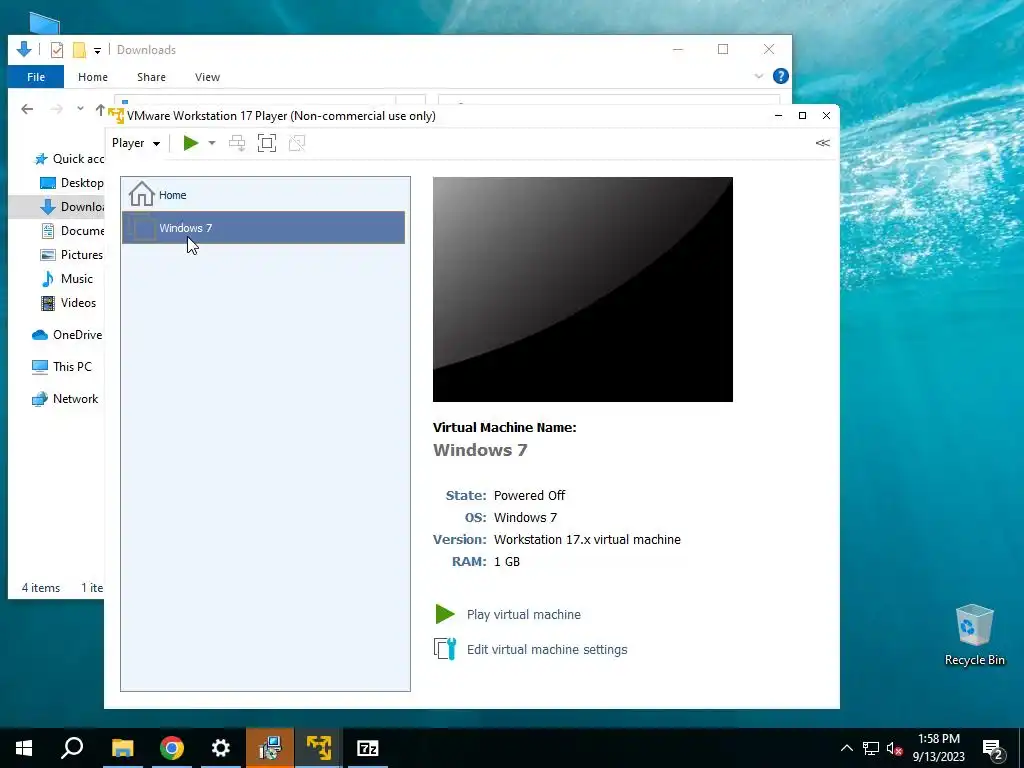Select Network in Explorer sidebar
The image size is (1024, 768).
click(x=65, y=399)
